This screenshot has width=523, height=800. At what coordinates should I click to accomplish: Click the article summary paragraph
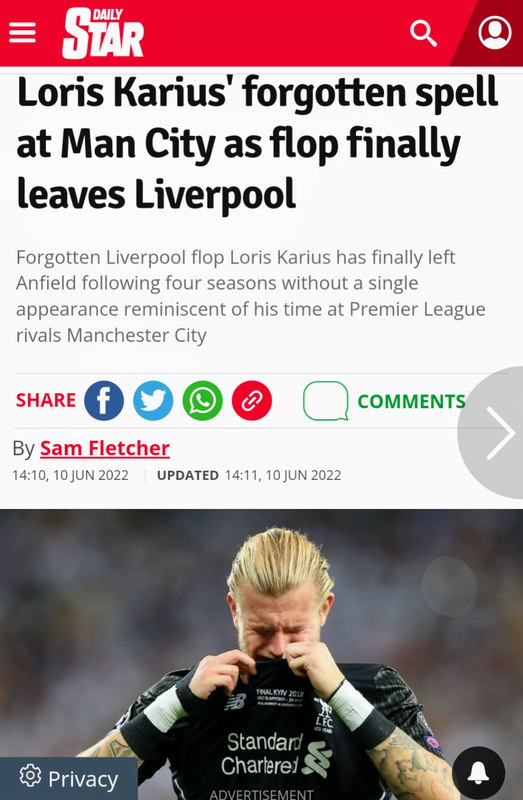[x=251, y=296]
